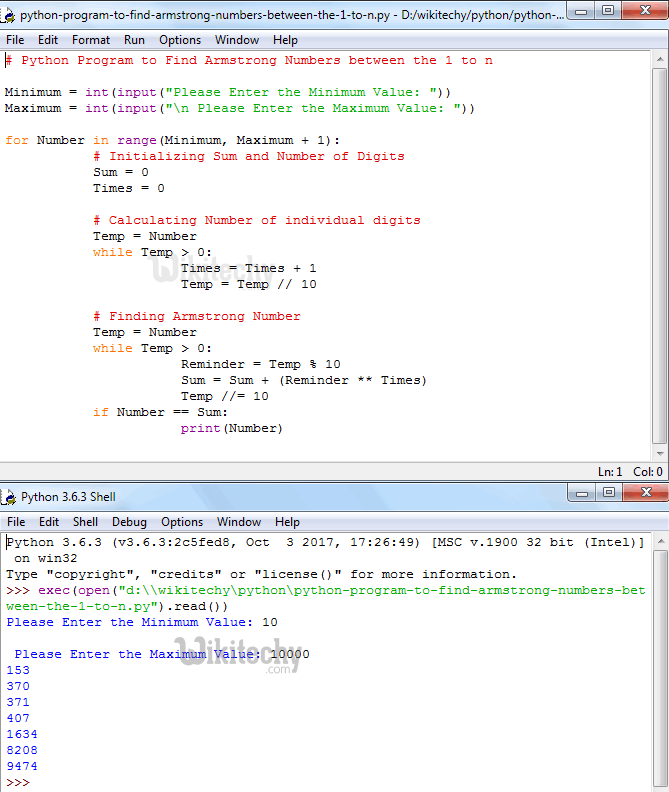Click the editor window's Python file icon
The height and width of the screenshot is (792, 669).
pyautogui.click(x=10, y=15)
